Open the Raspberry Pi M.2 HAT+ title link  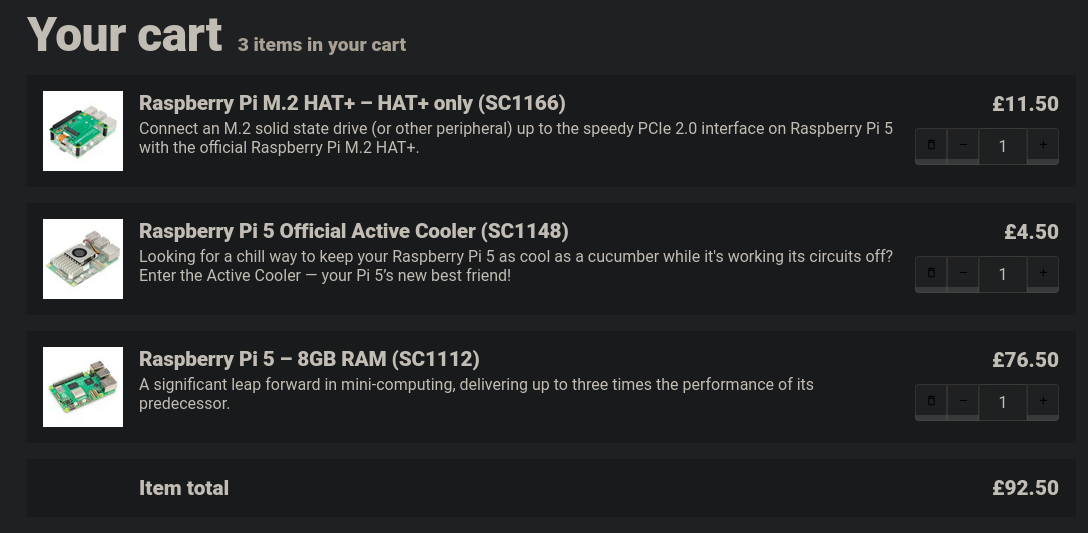(352, 103)
